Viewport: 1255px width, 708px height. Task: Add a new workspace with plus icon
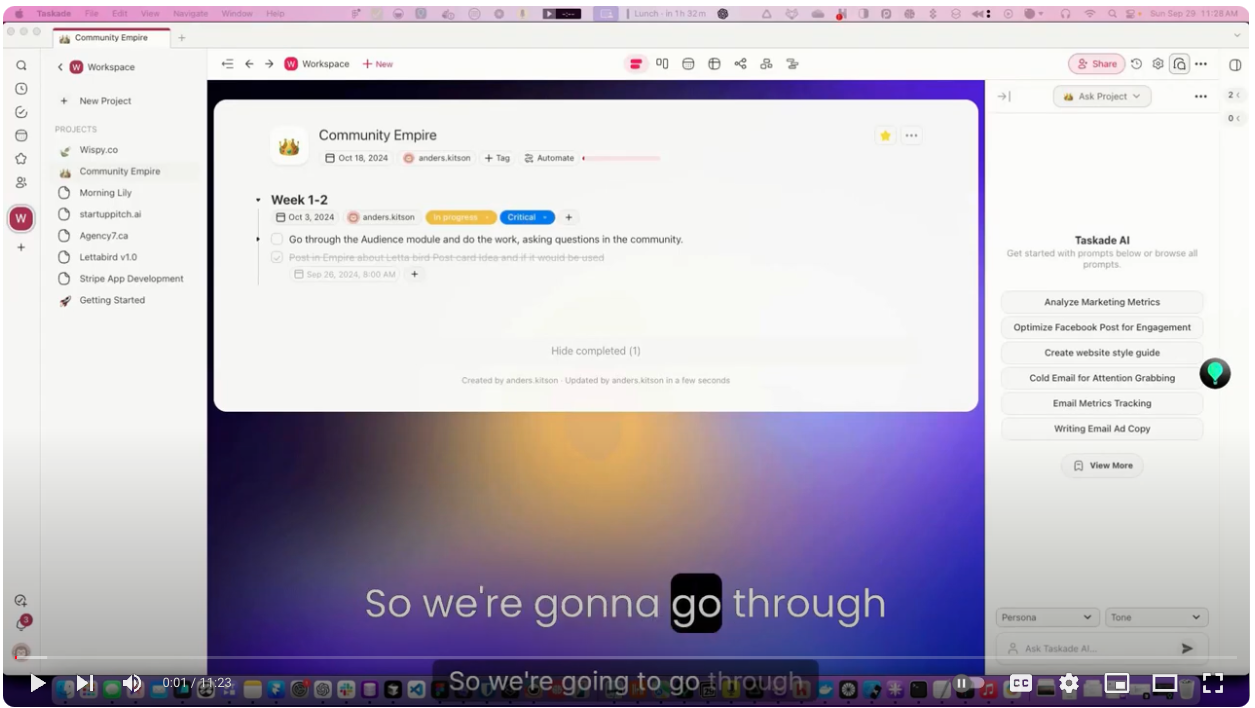tap(21, 247)
